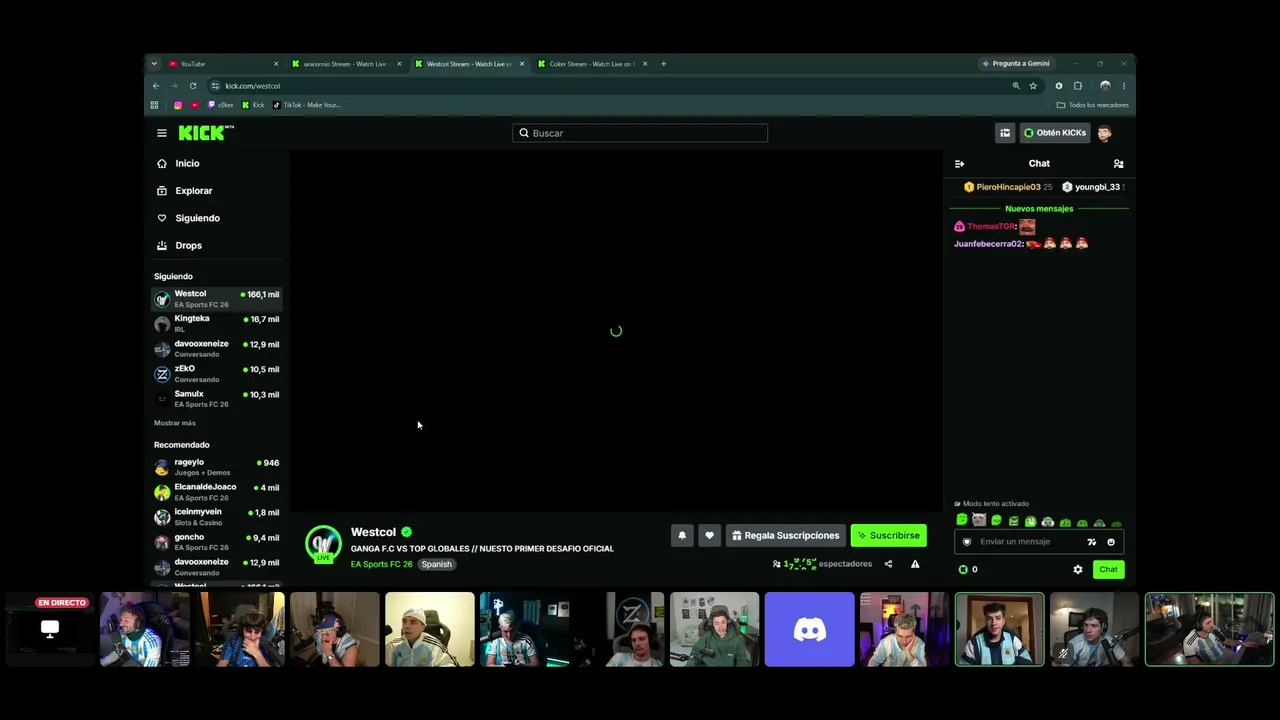This screenshot has height=720, width=1280.
Task: Open the tab search dropdown arrow
Action: click(x=154, y=64)
